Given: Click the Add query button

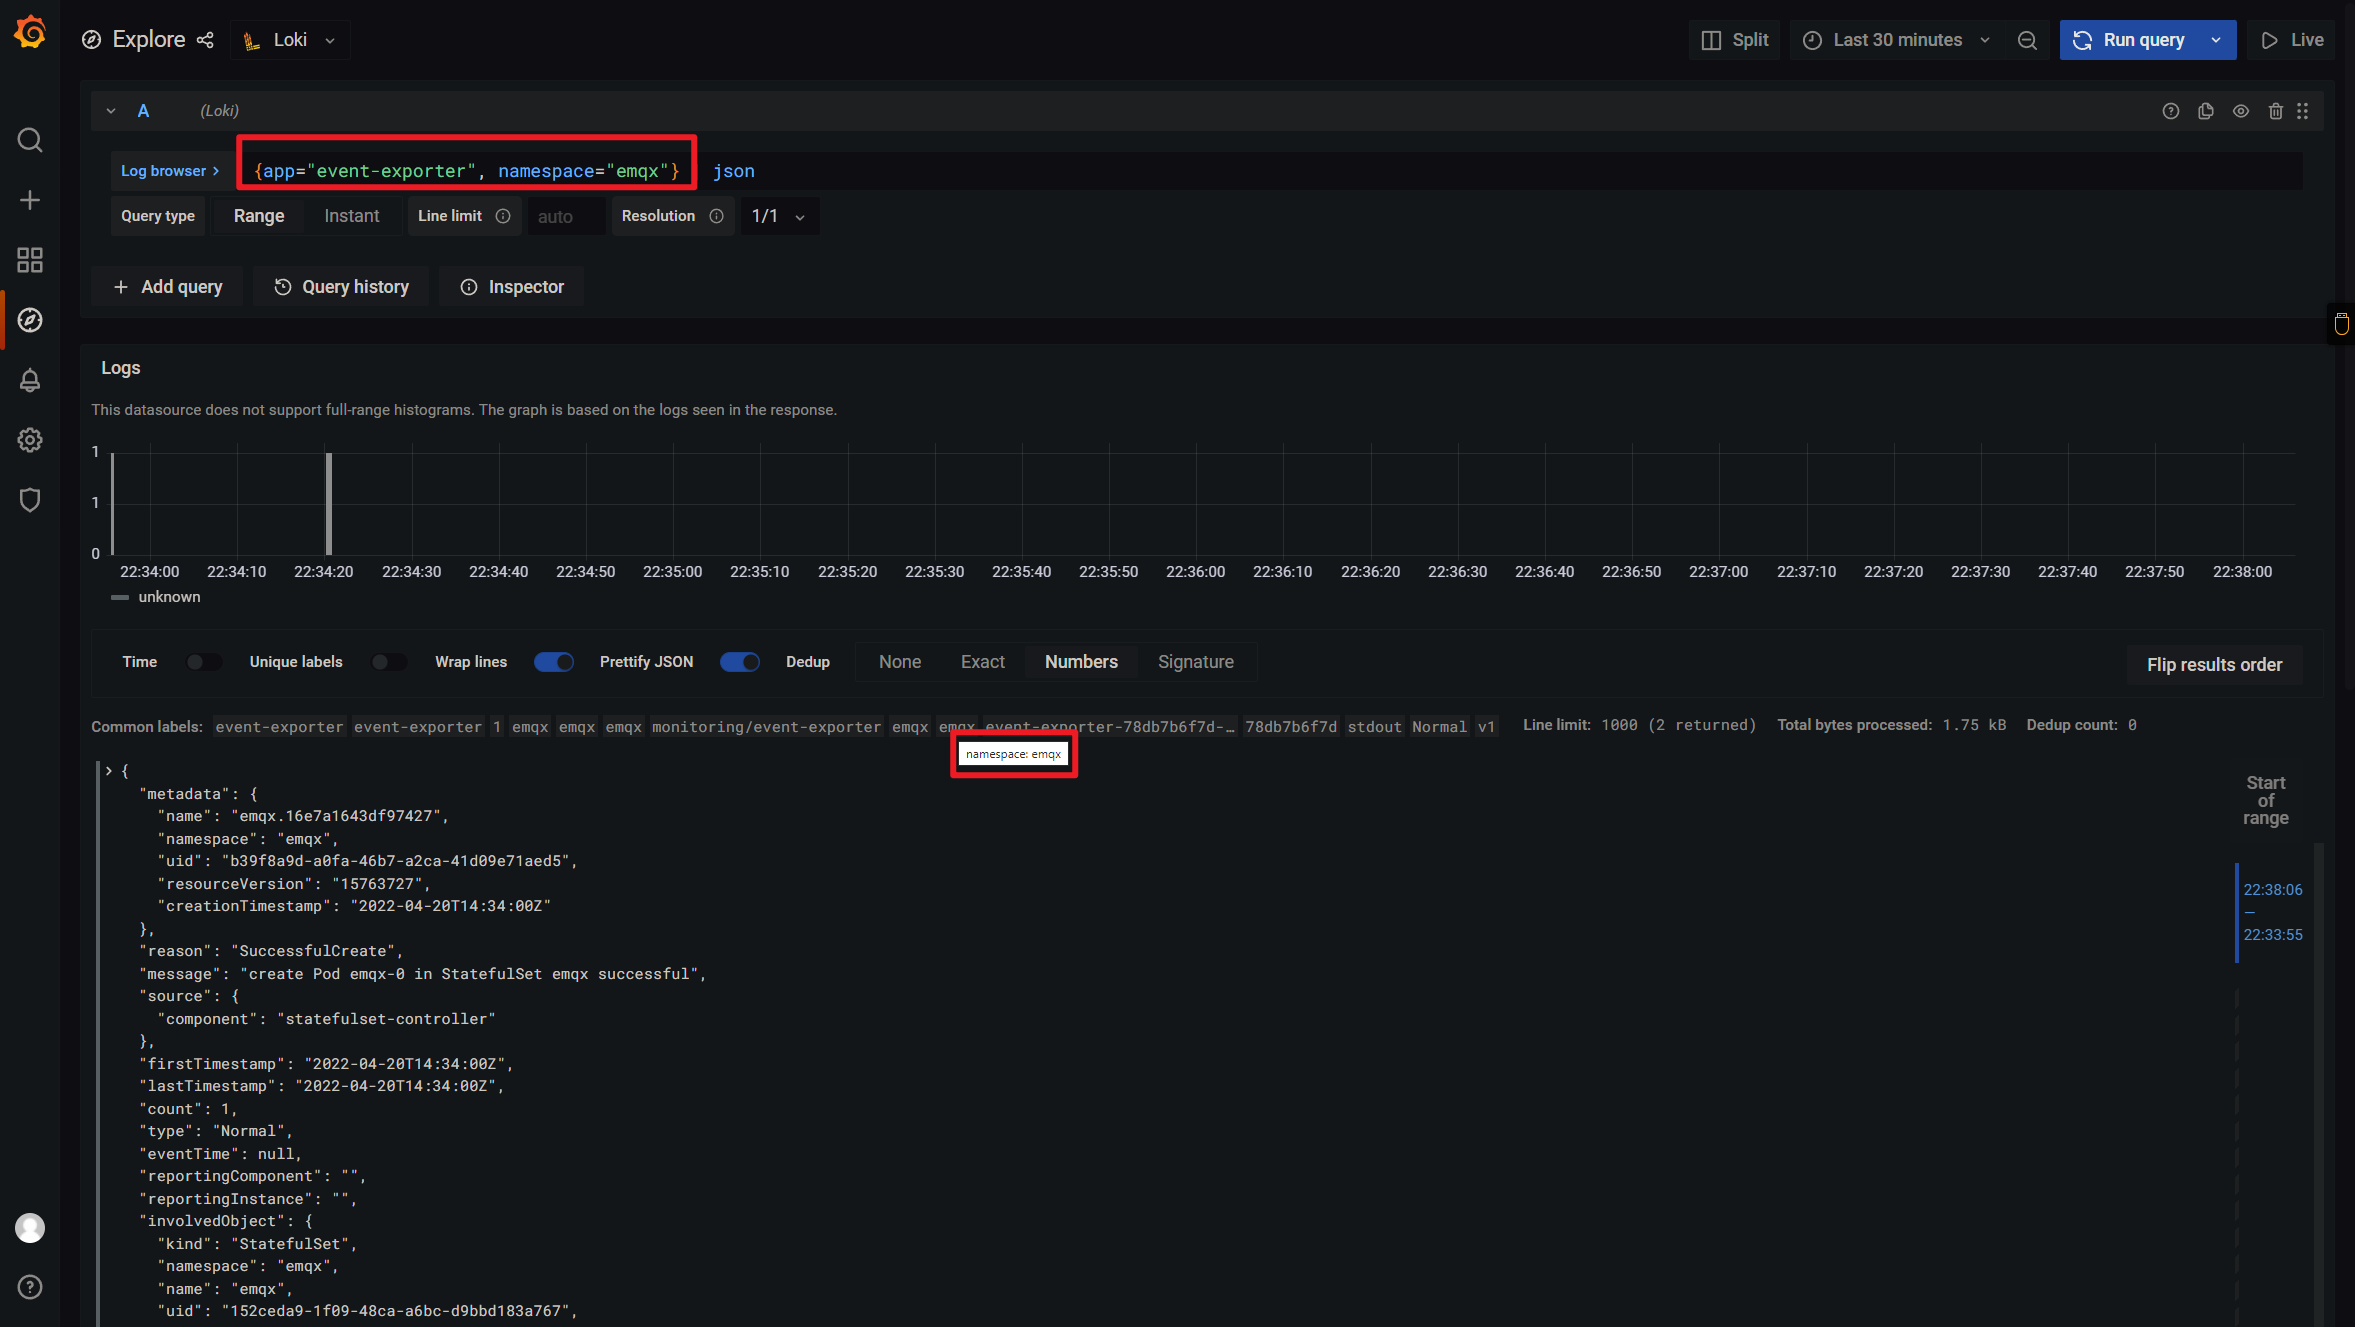Looking at the screenshot, I should click(167, 286).
